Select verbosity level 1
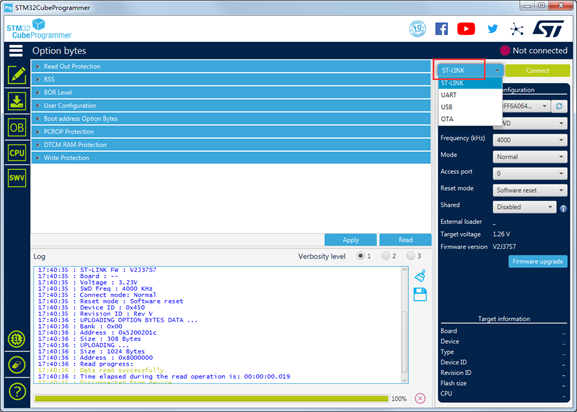The image size is (577, 412). click(360, 256)
